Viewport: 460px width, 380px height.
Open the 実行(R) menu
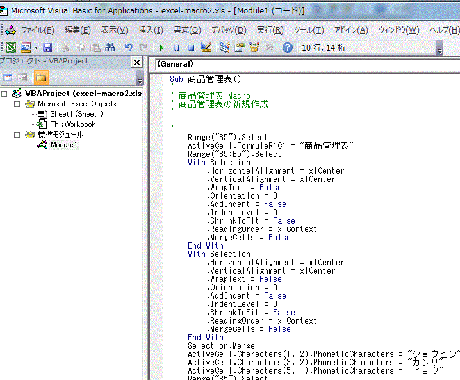(270, 30)
